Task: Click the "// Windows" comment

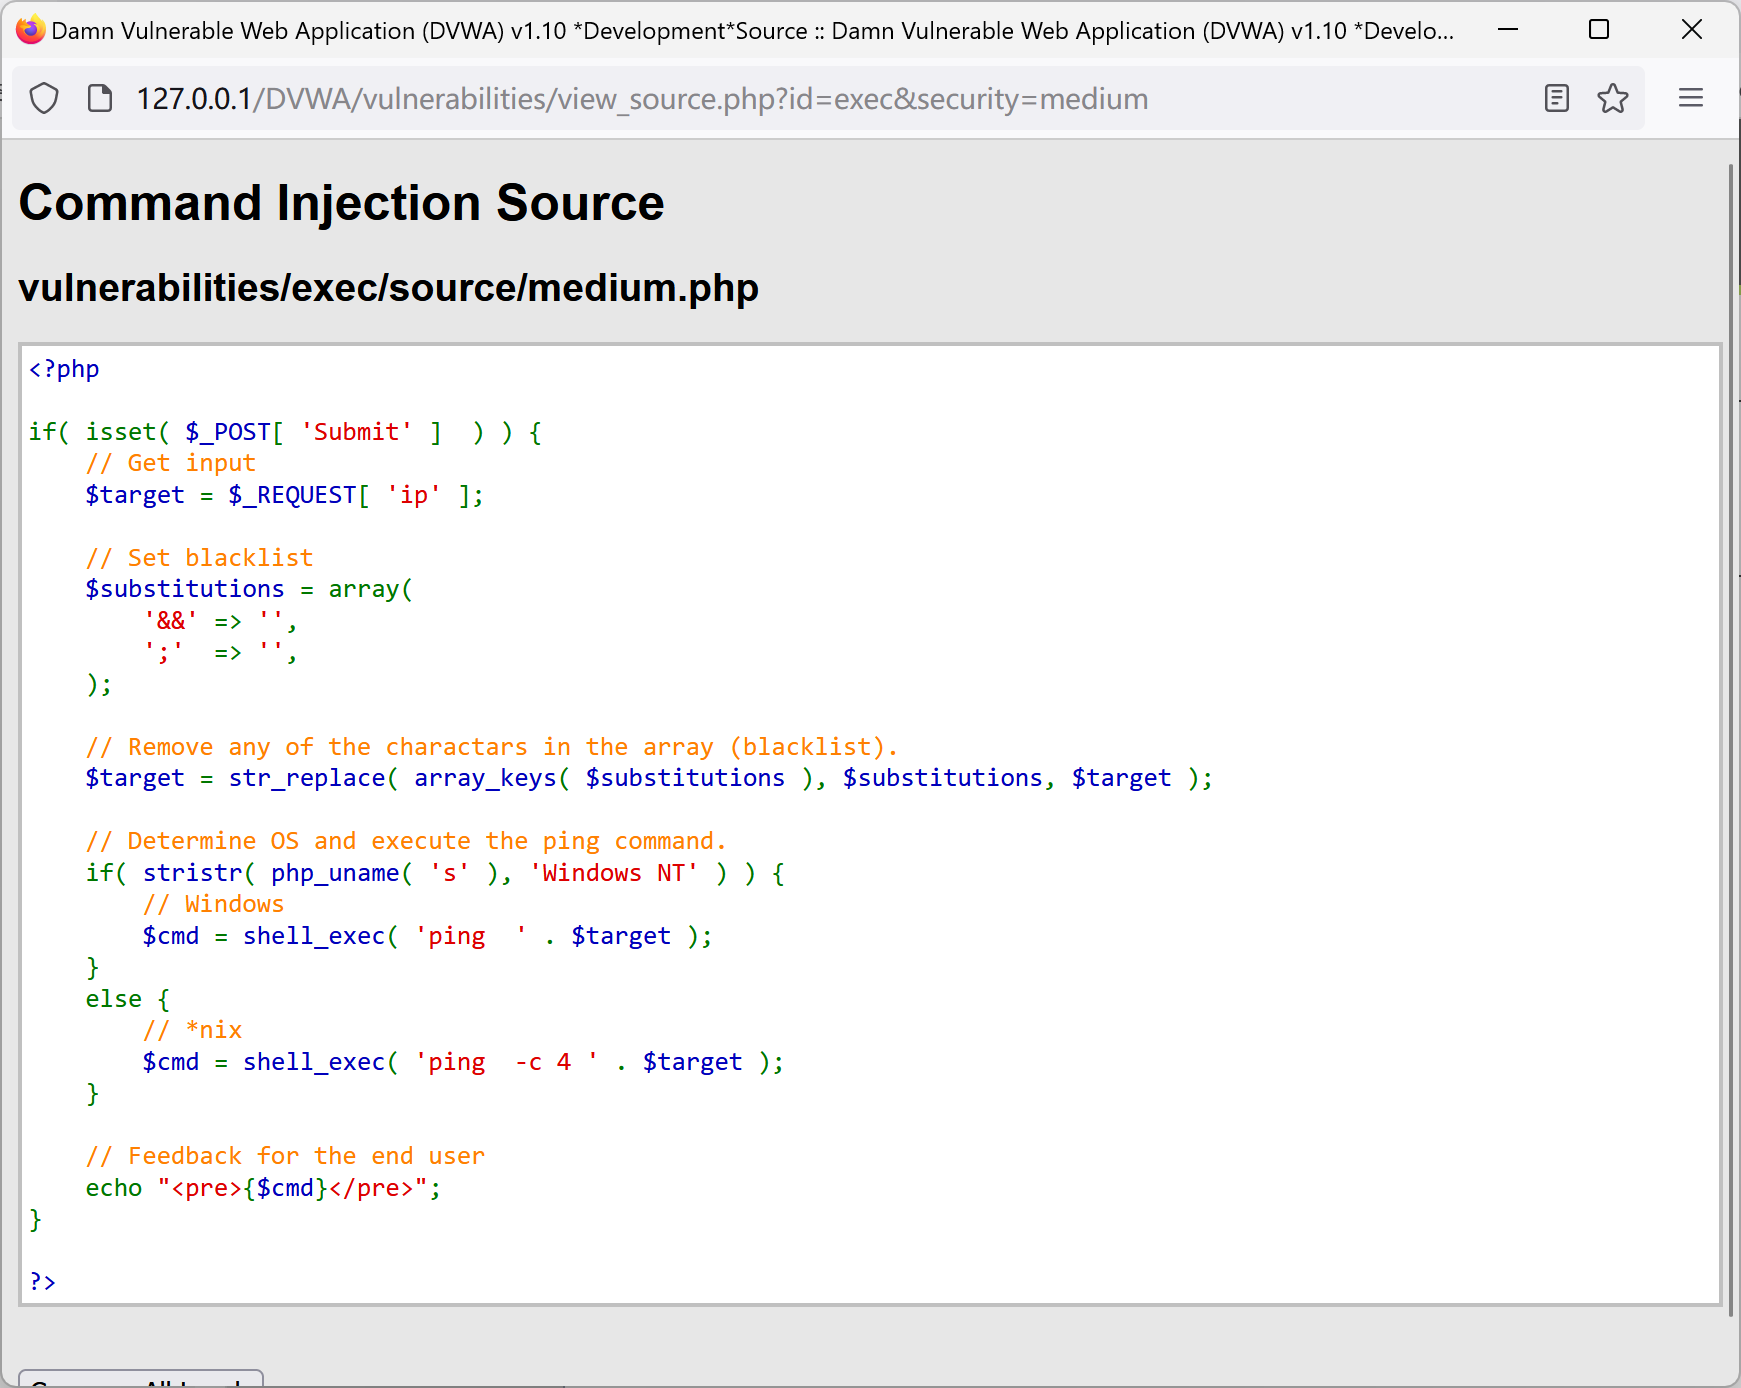Action: 213,904
